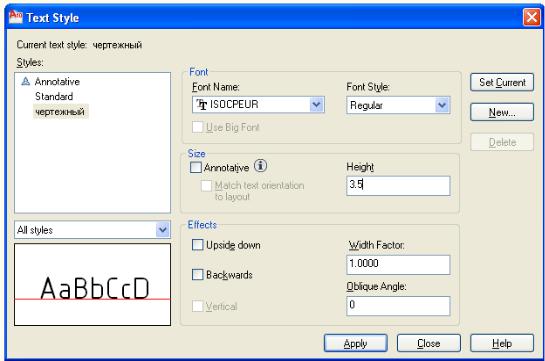Select the Annotative style in list
545x361 pixels.
[57, 82]
